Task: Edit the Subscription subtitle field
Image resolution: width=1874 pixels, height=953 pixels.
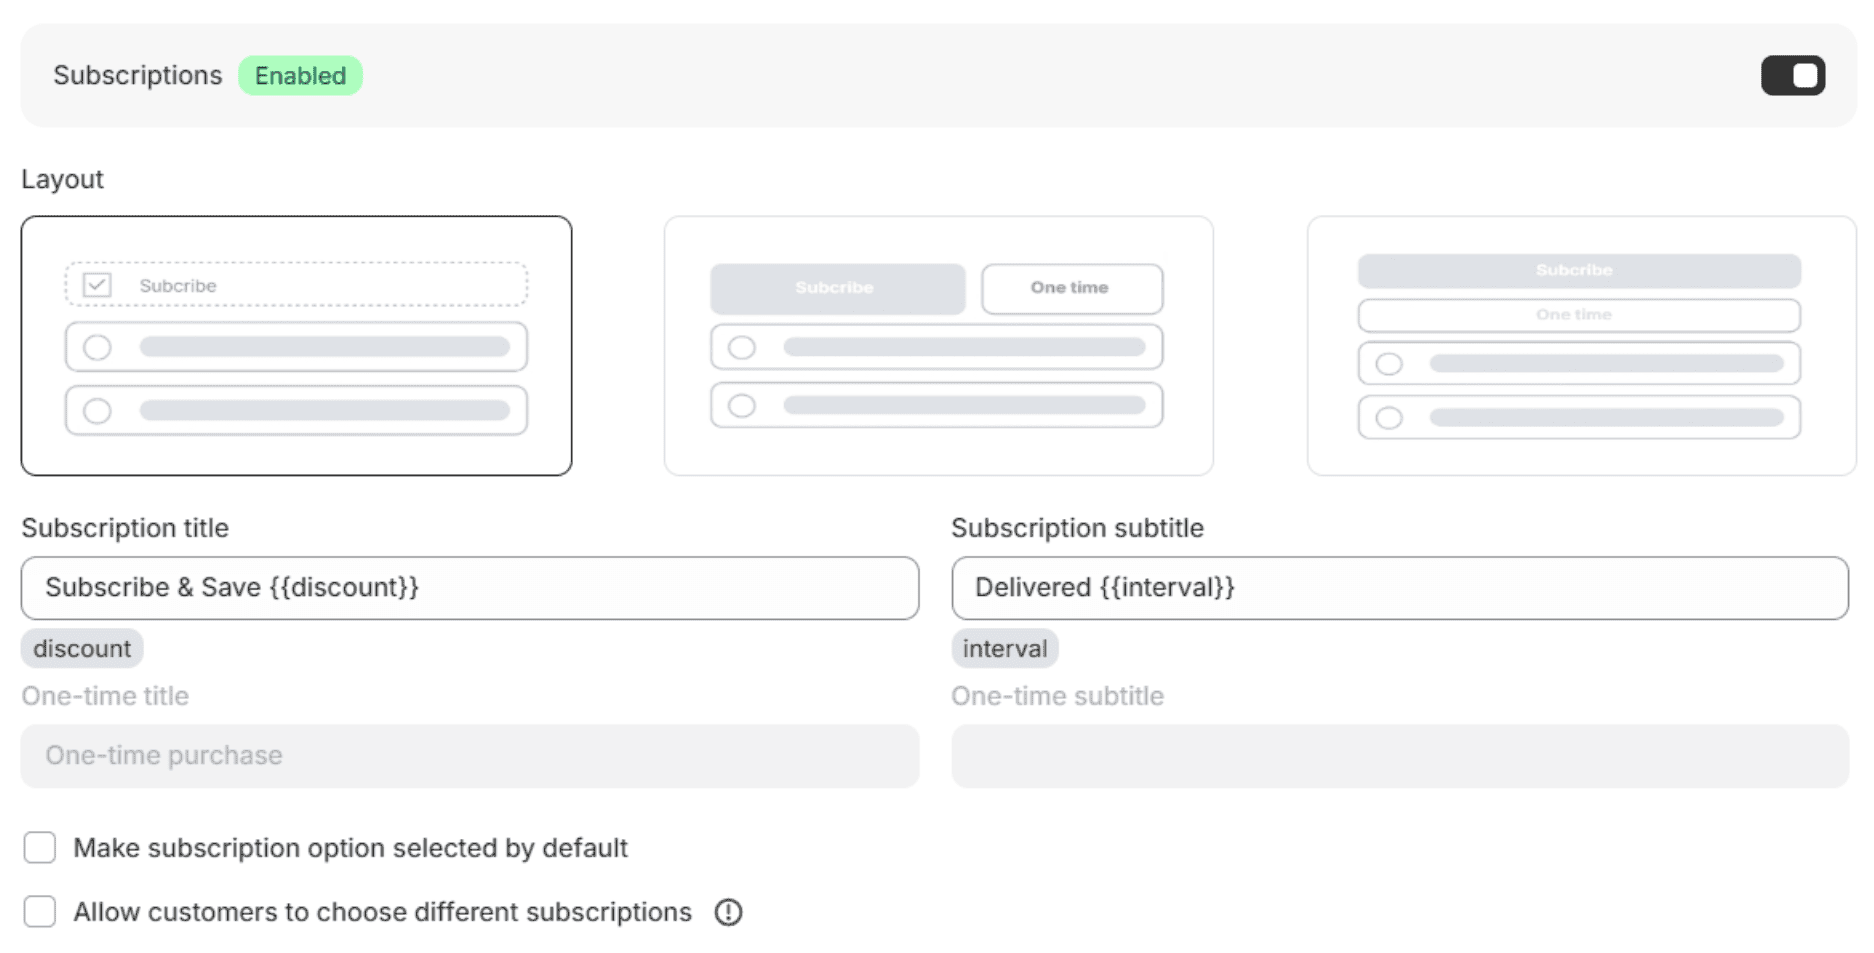Action: point(1400,588)
